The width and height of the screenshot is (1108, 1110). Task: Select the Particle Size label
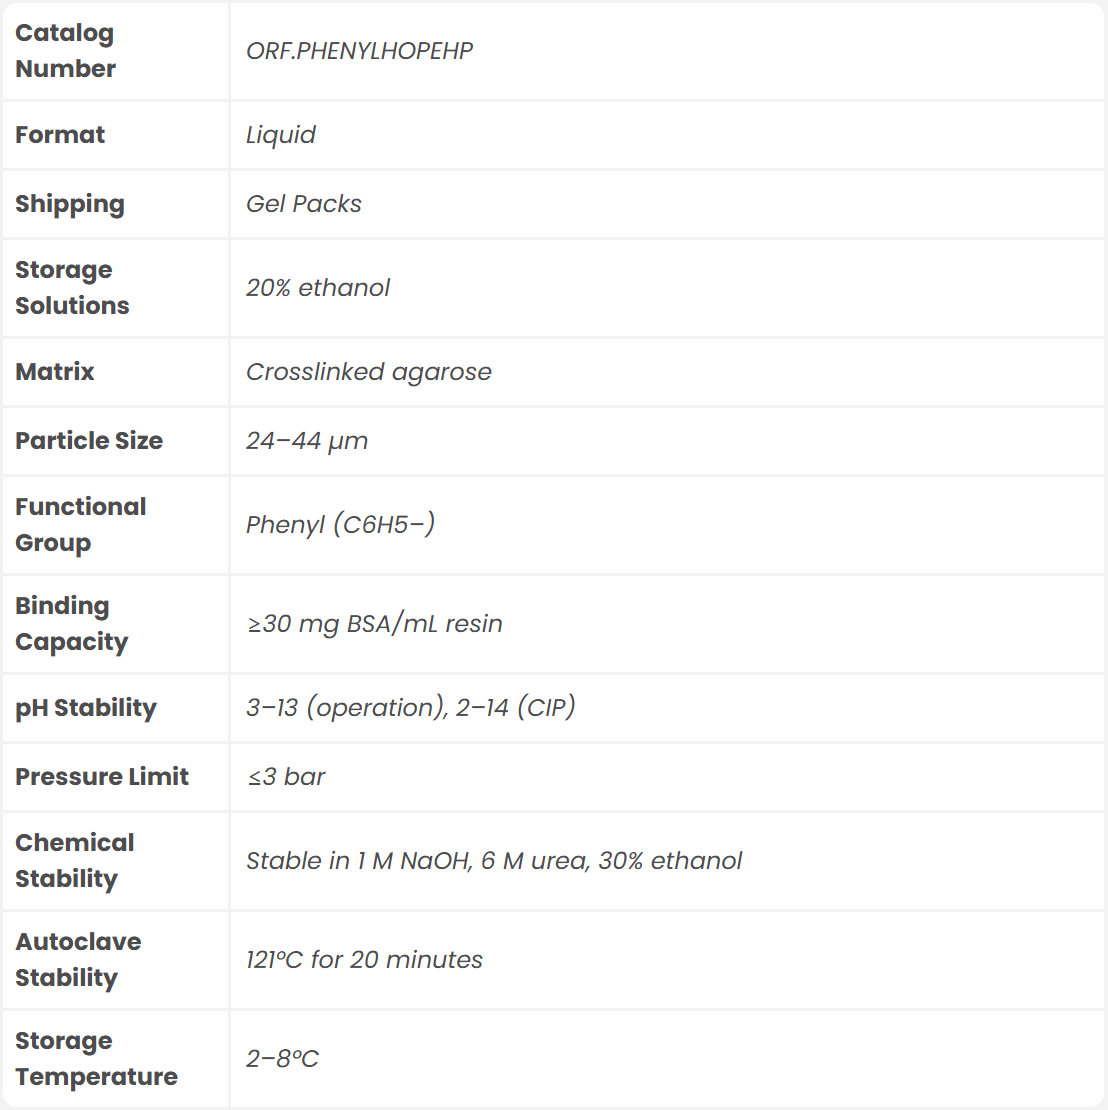coord(89,441)
